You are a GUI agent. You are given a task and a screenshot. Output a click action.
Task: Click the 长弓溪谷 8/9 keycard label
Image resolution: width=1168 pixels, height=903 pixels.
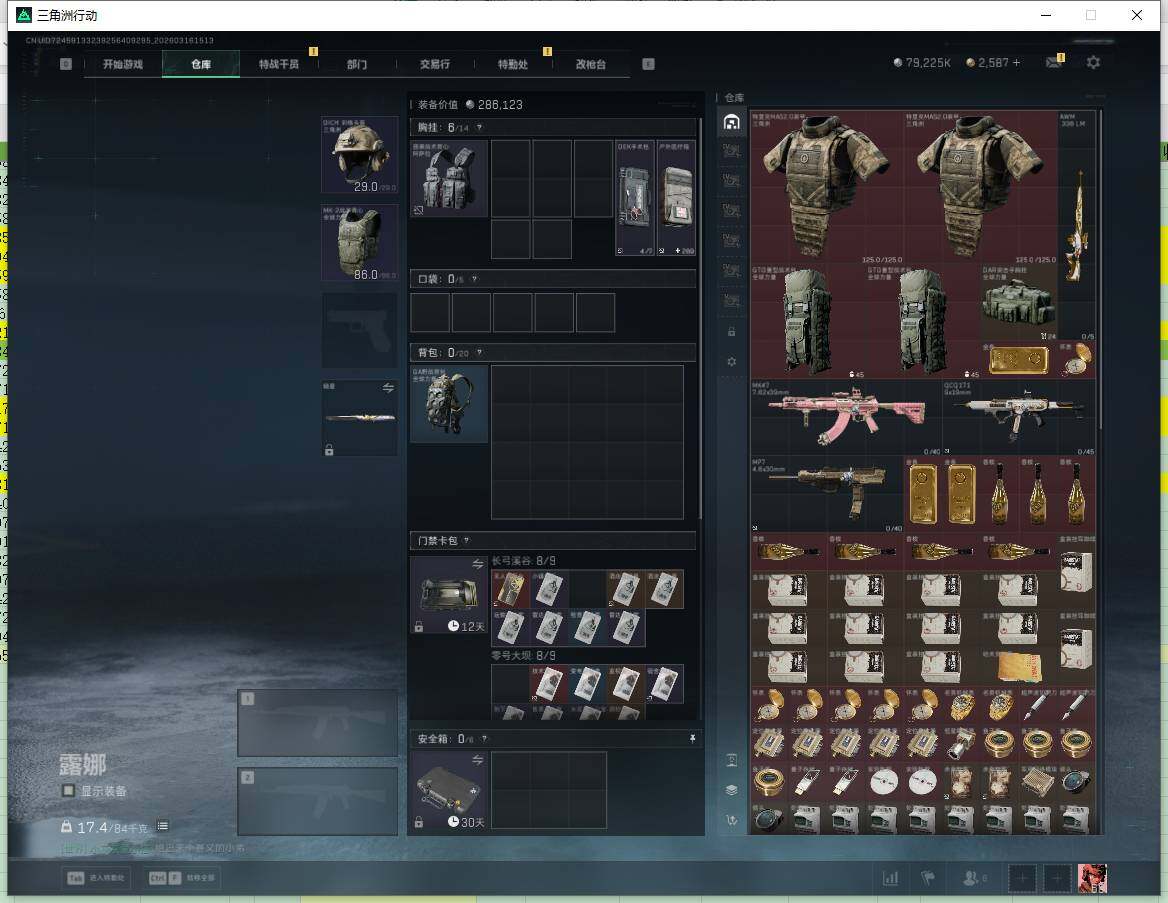[523, 560]
